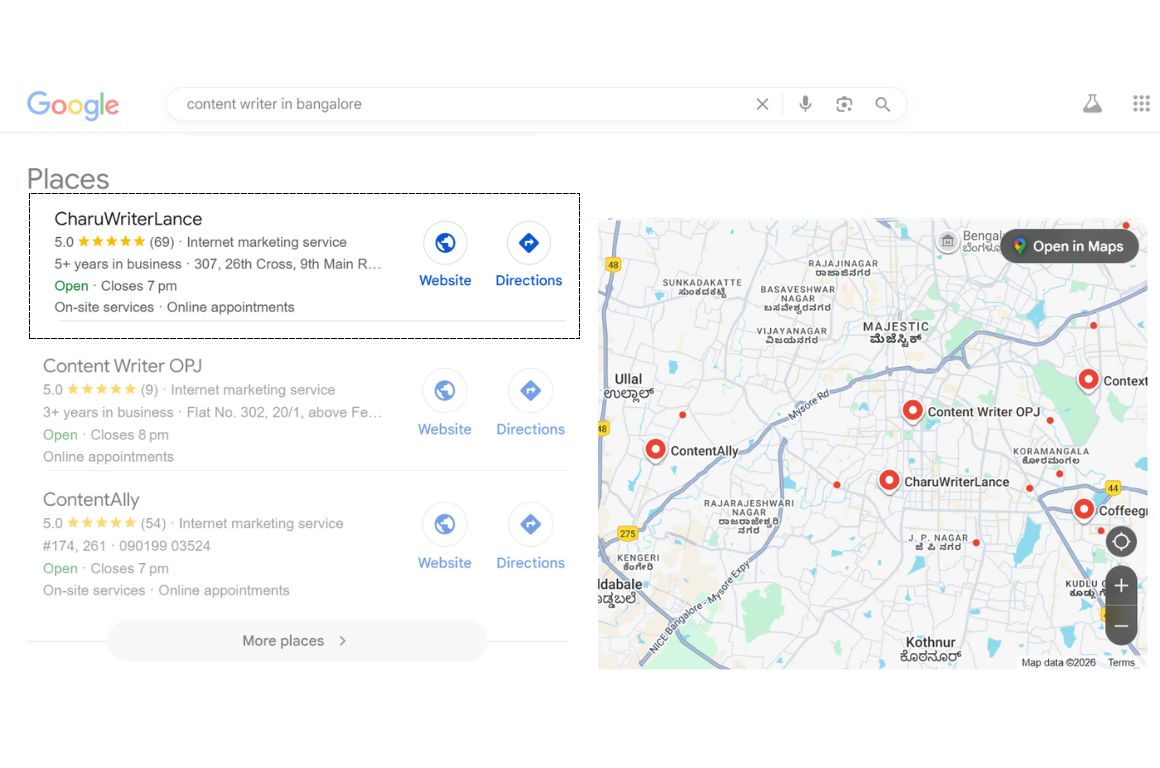The image size is (1160, 768).
Task: Click the search magnifier icon
Action: coord(882,103)
